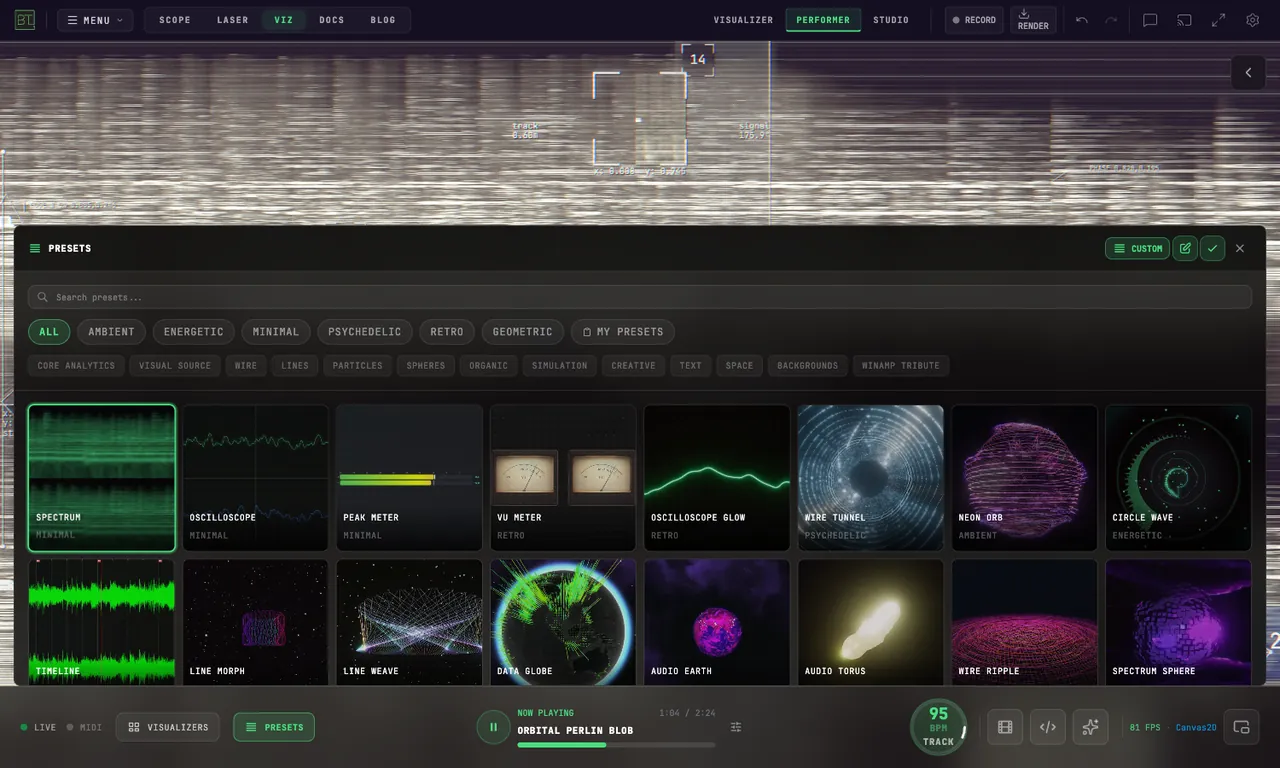Viewport: 1280px width, 768px height.
Task: Open the film strip icon
Action: [x=1005, y=727]
